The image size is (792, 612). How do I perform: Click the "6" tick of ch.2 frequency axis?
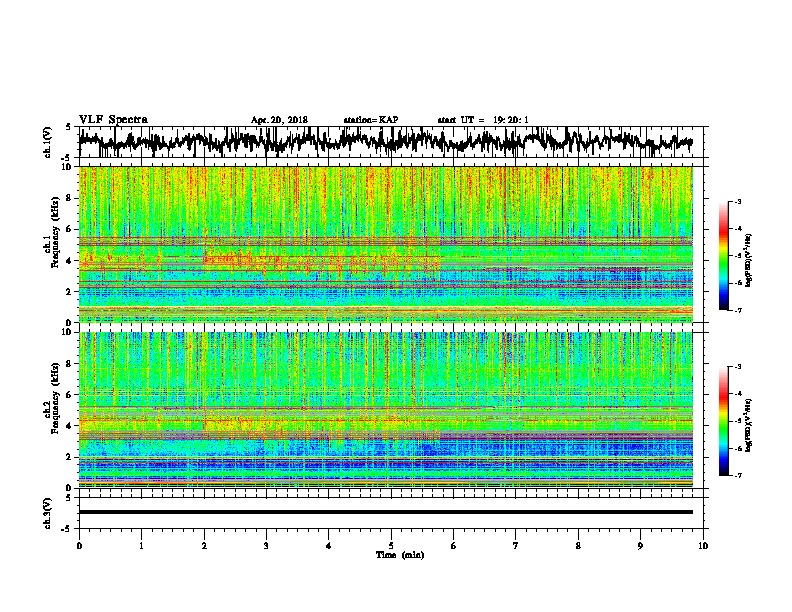point(69,395)
